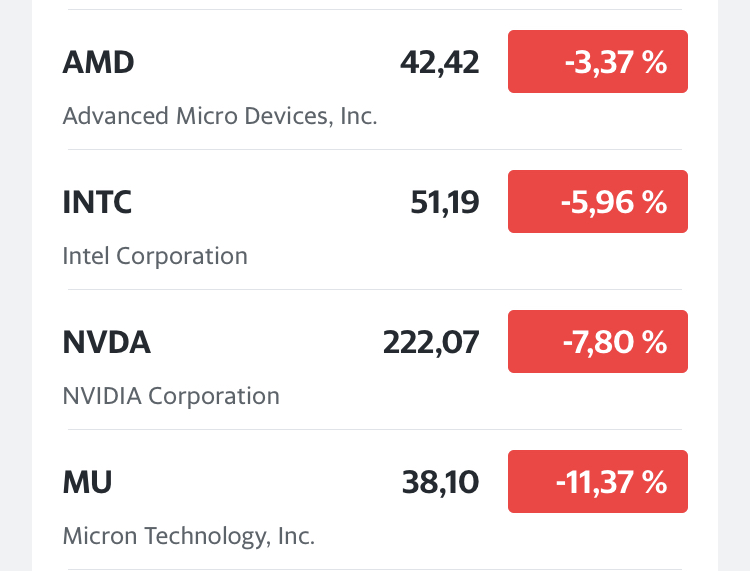Click the NVIDIA Corporation company name
750x571 pixels.
(x=171, y=396)
